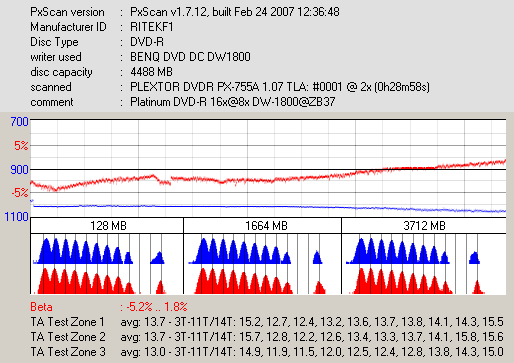
Task: Click the red -5% axis label
Action: click(20, 193)
